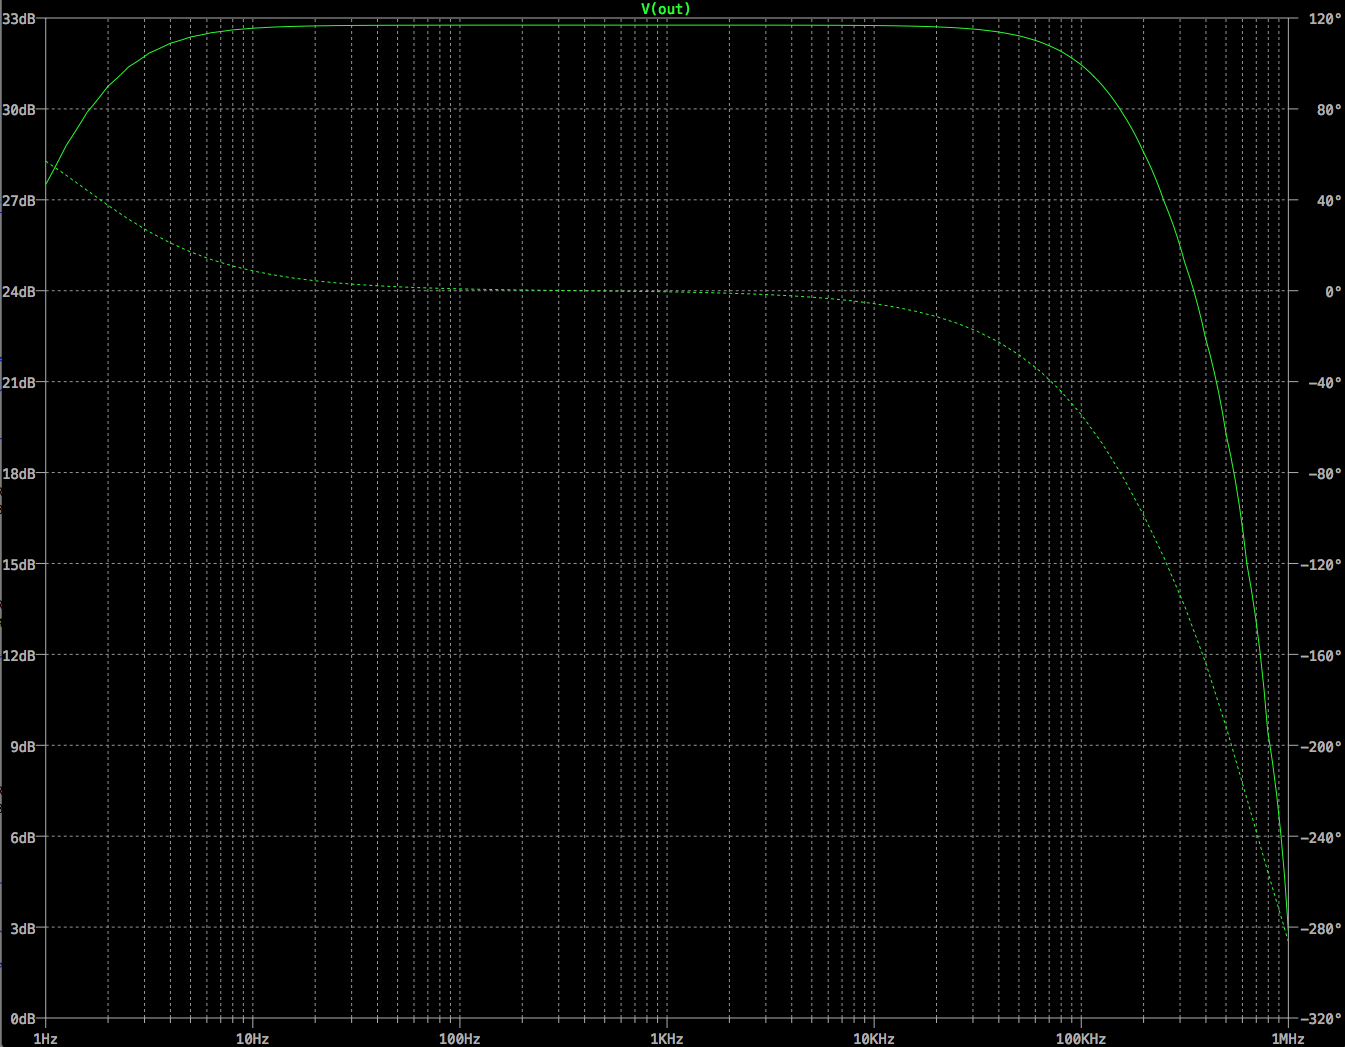Screen dimensions: 1345x1047
Task: Click the 1MHz frequency axis label
Action: (1288, 1039)
